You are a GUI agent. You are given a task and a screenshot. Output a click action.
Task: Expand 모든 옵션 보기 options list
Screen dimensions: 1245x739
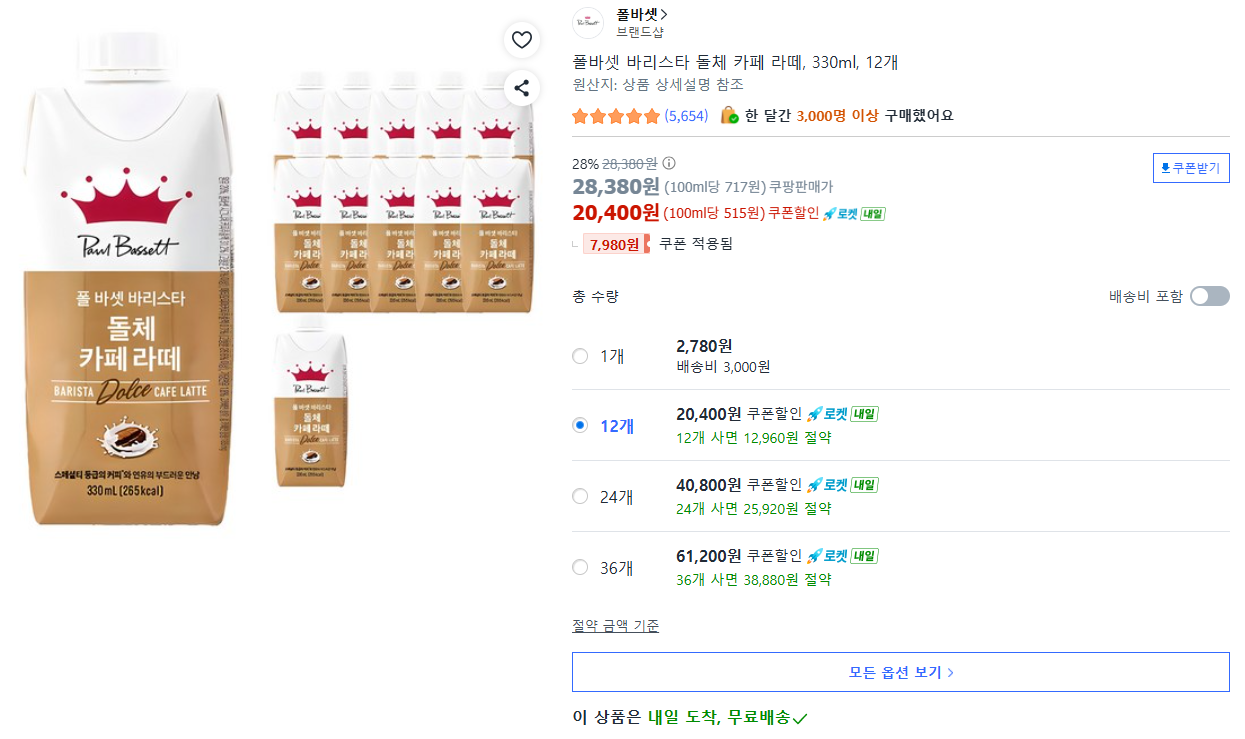click(900, 672)
